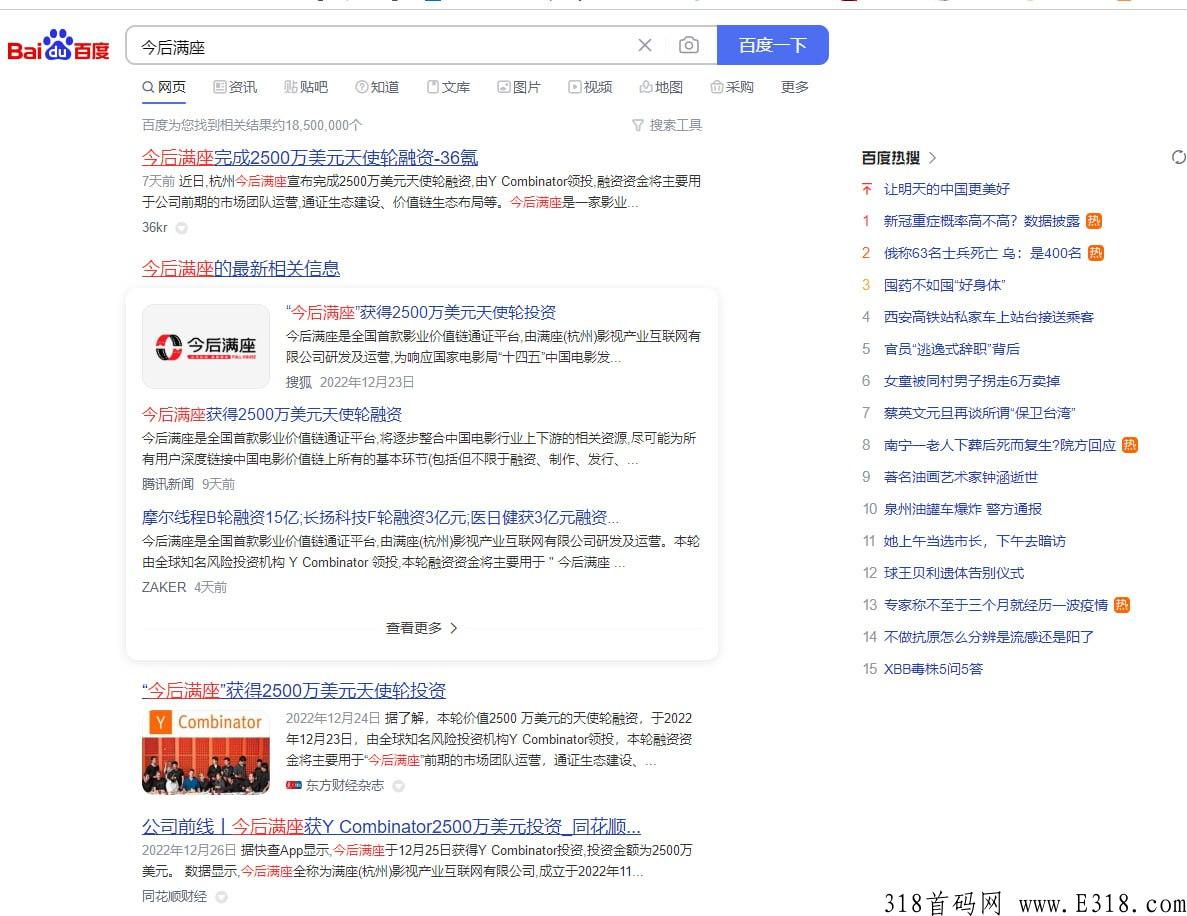Refresh the Baidu hot search list

(1178, 157)
